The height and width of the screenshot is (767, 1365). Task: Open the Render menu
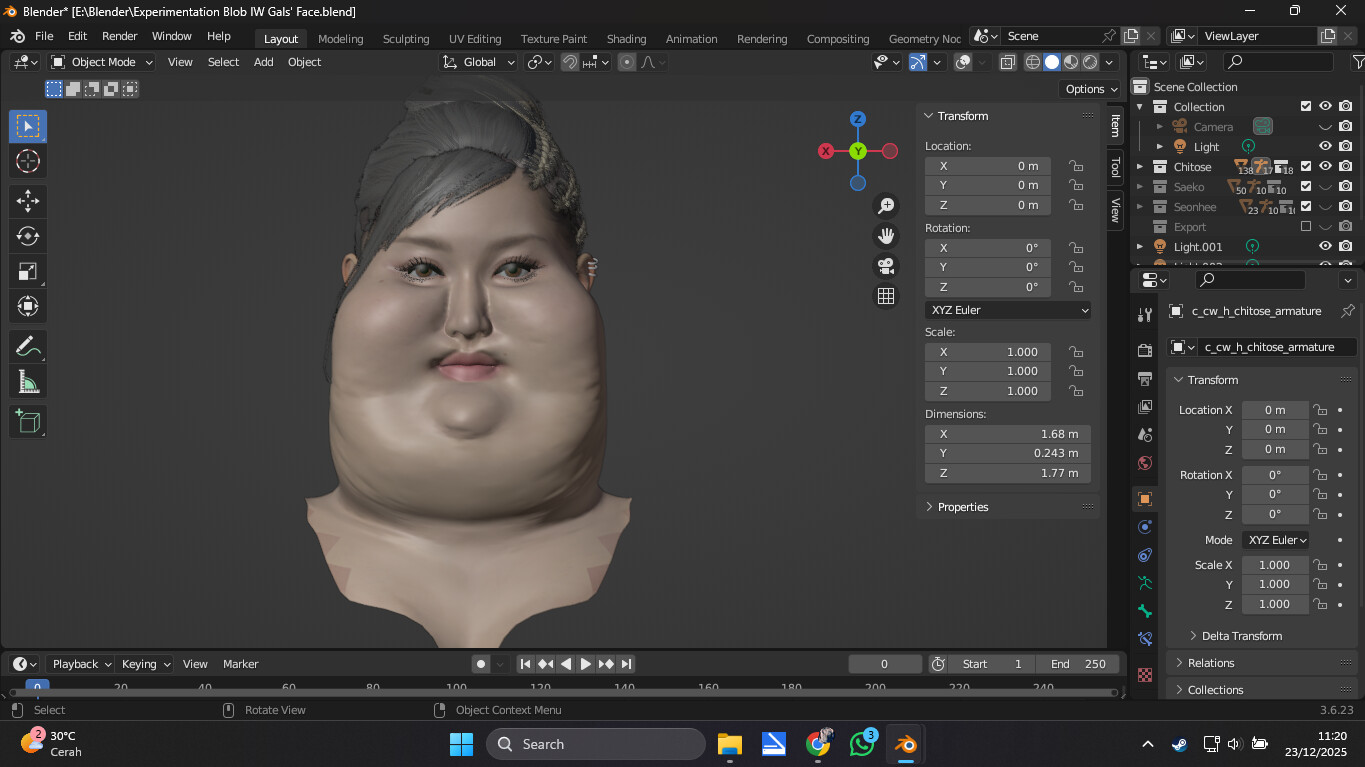coord(120,36)
